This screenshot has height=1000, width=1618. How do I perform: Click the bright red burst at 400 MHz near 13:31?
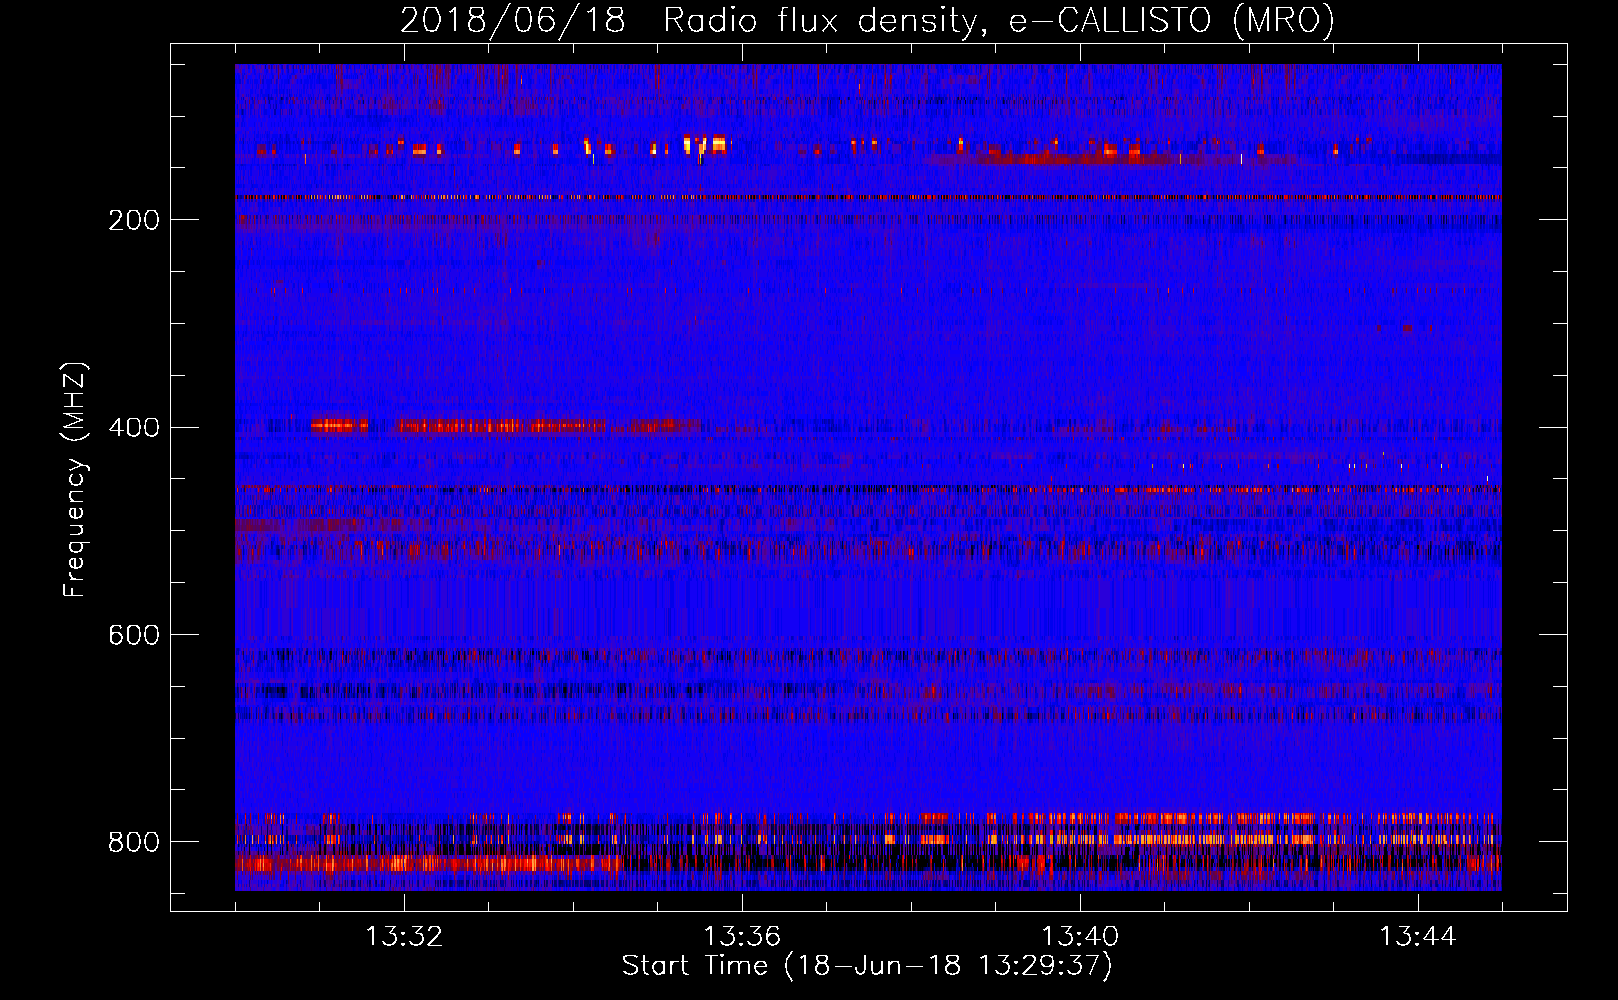(x=339, y=426)
